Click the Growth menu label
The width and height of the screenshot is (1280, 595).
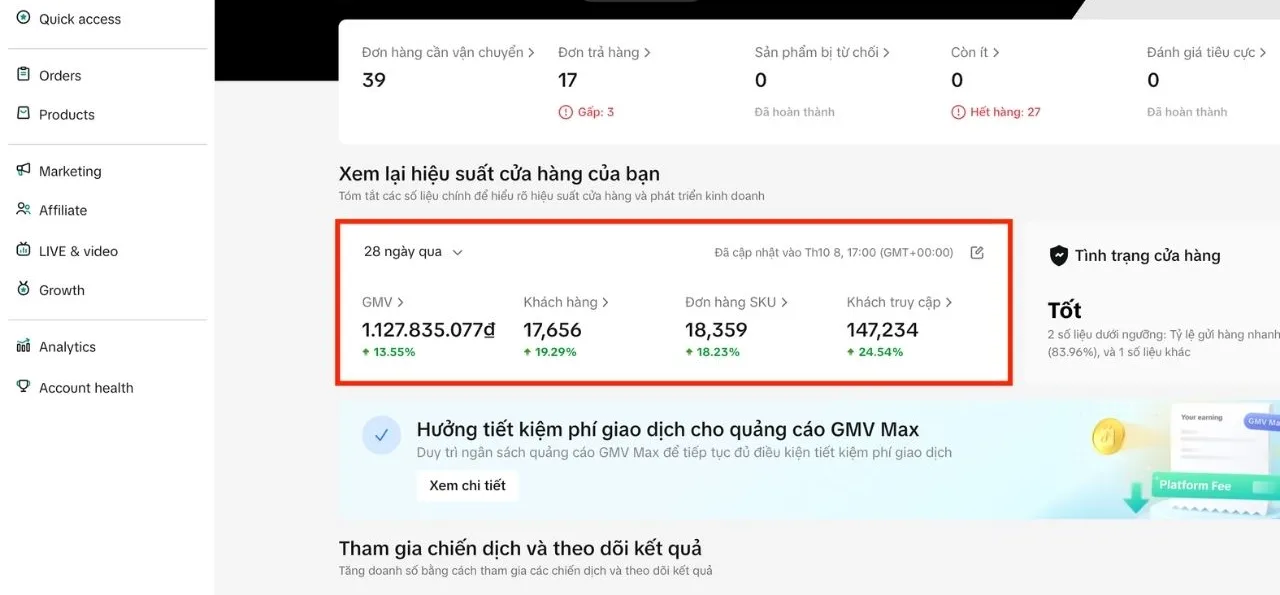tap(62, 290)
